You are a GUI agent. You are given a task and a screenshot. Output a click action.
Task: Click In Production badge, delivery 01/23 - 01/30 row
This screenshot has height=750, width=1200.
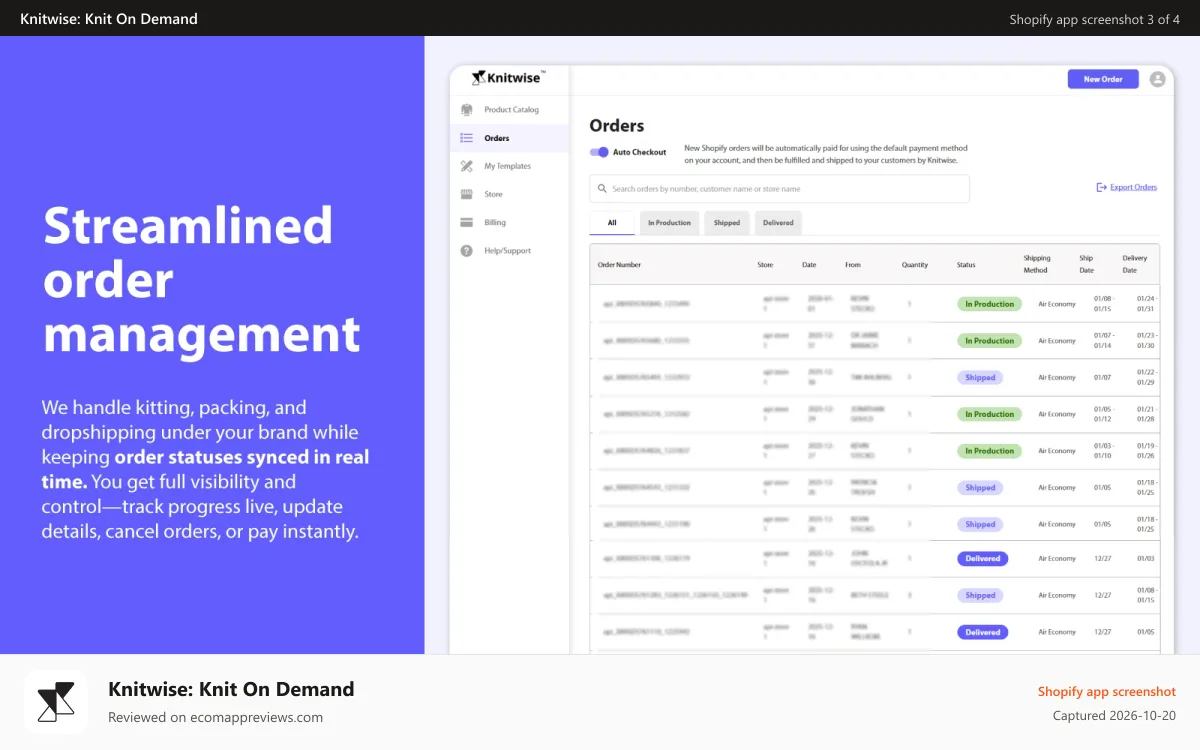[989, 341]
